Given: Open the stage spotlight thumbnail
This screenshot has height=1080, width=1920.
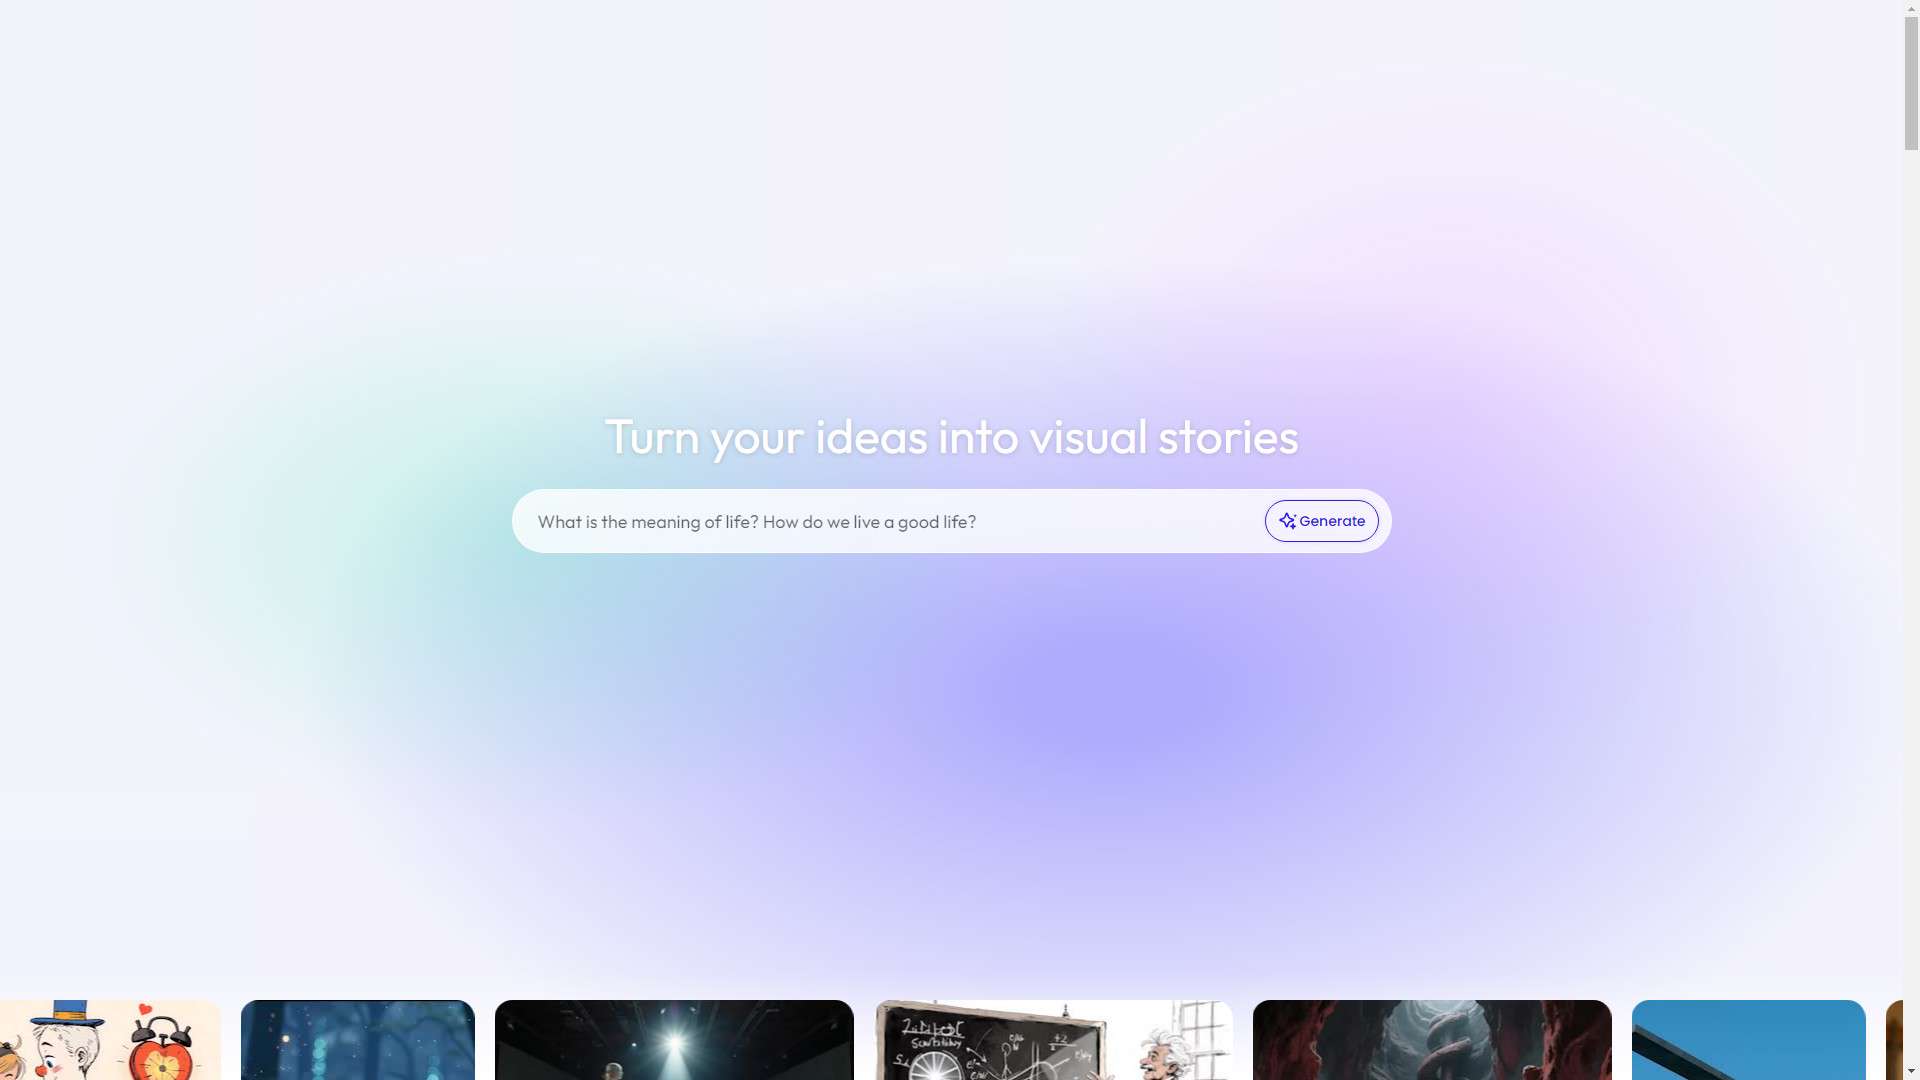Looking at the screenshot, I should coord(674,1040).
